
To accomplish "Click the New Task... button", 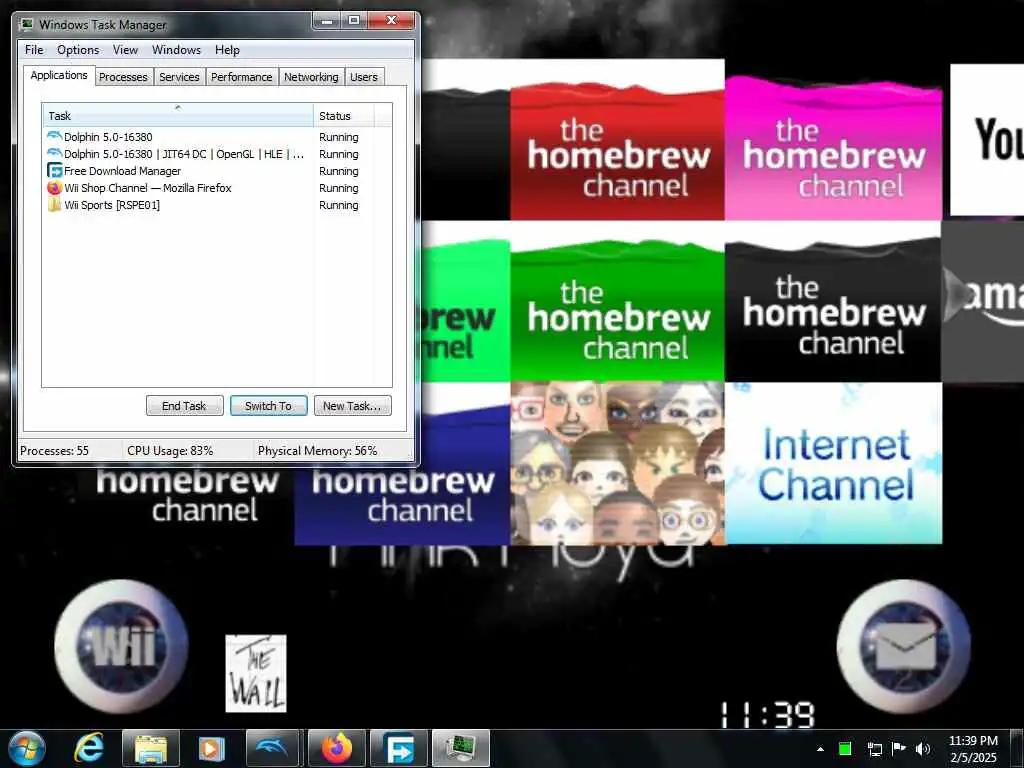I will click(x=353, y=406).
